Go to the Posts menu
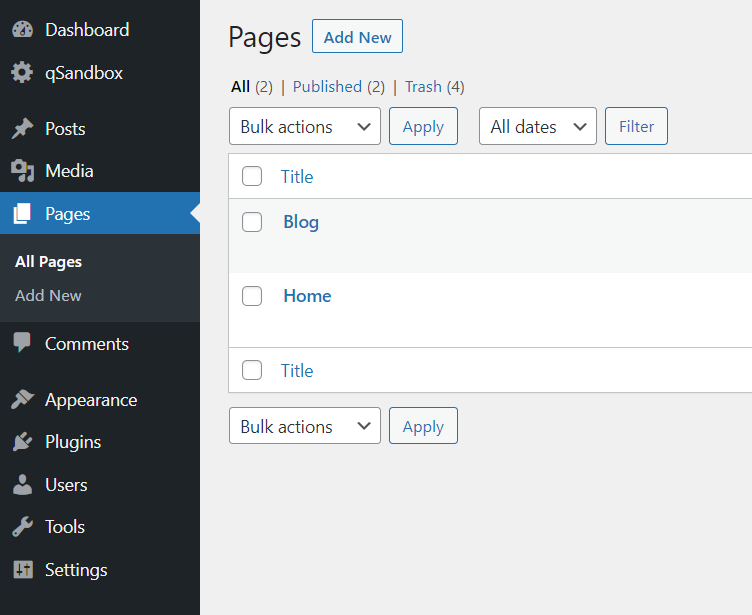752x615 pixels. tap(100, 129)
